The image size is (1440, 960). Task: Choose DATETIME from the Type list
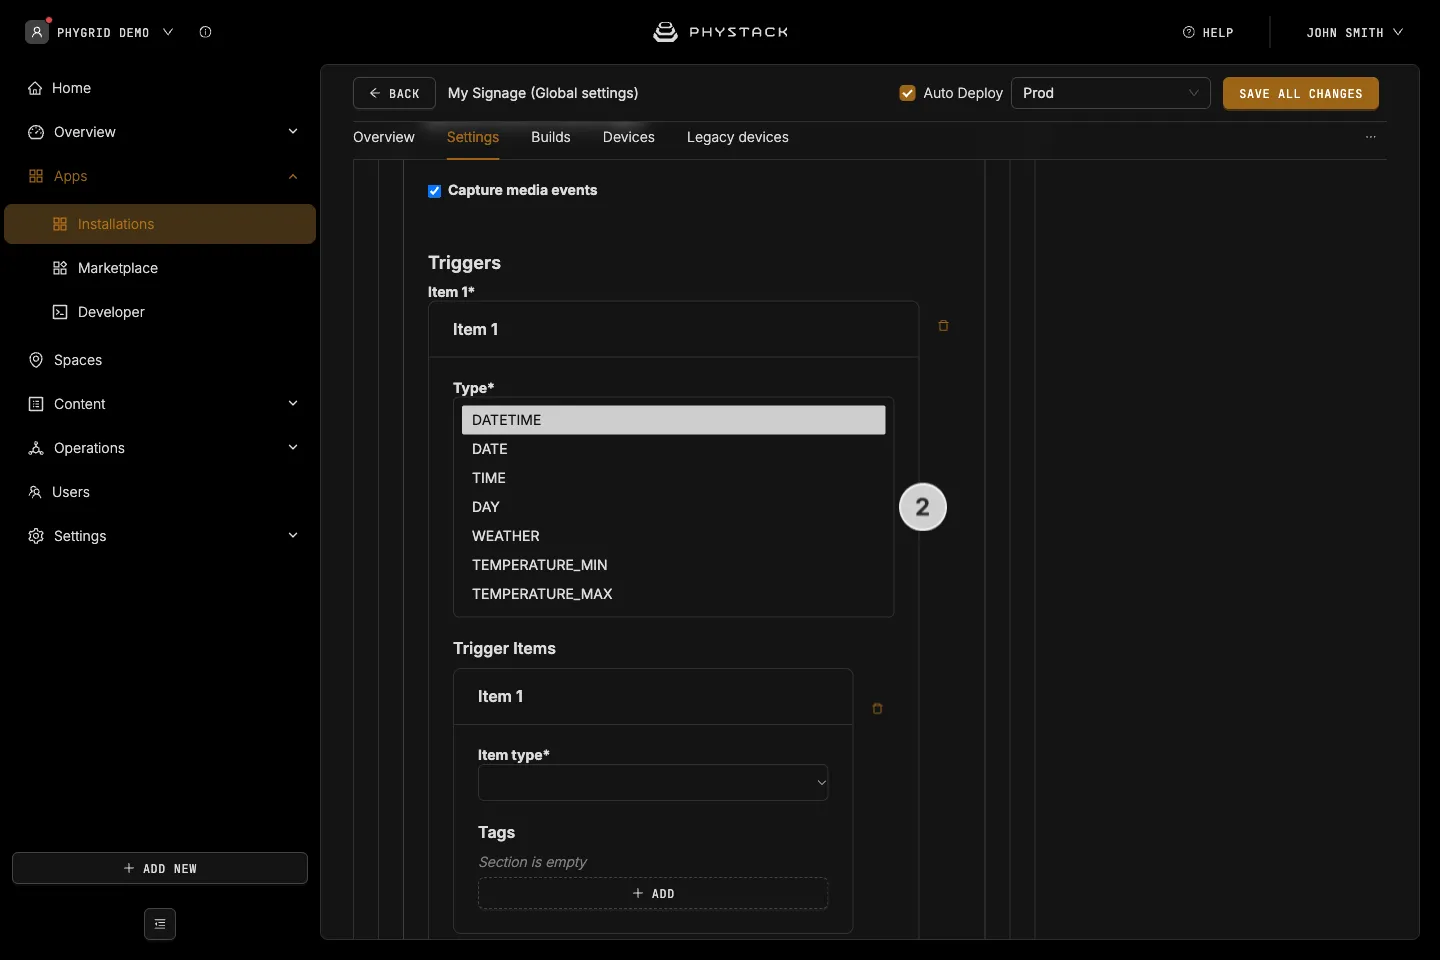tap(674, 420)
